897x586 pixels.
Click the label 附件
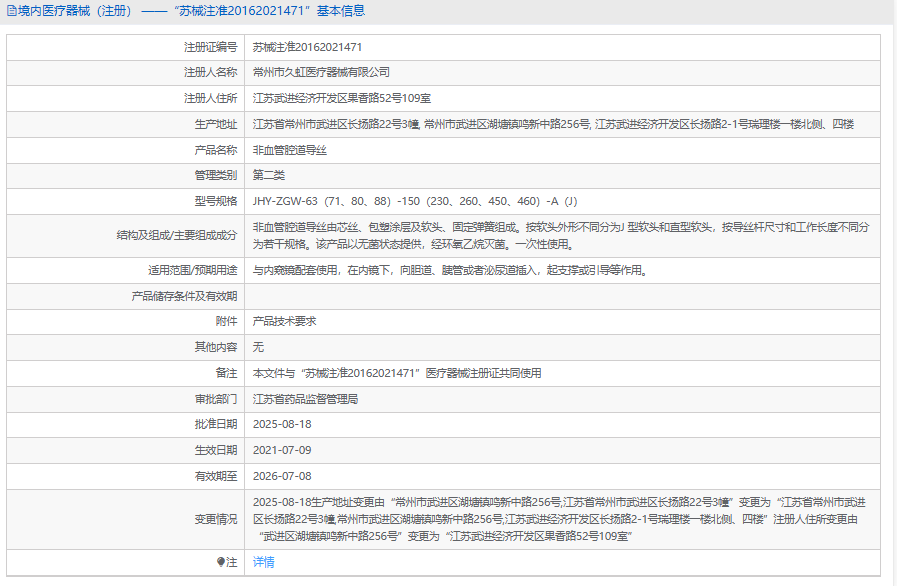(x=226, y=321)
